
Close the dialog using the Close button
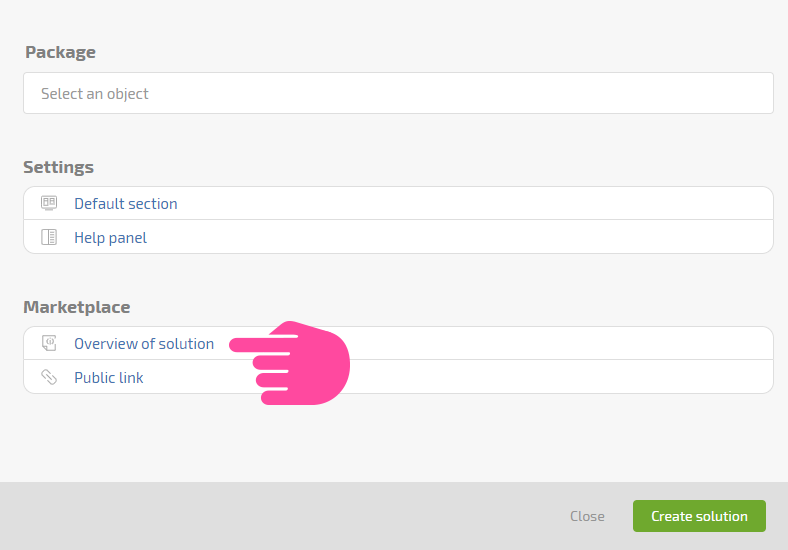(x=587, y=516)
